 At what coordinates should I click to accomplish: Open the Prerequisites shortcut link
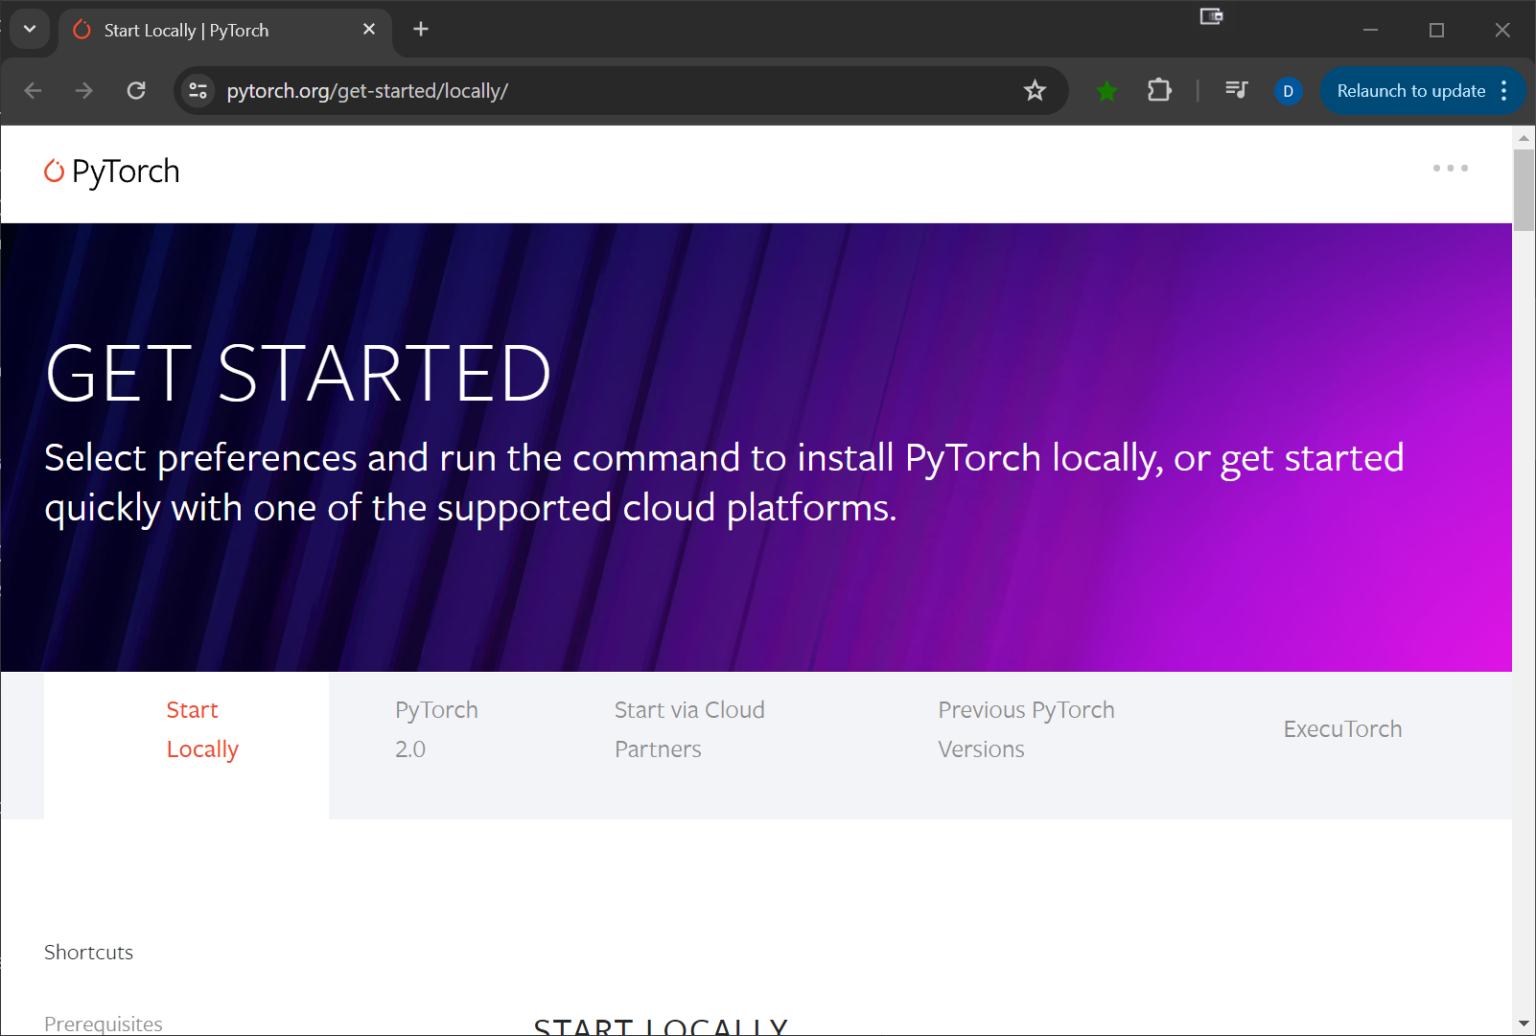[103, 1023]
